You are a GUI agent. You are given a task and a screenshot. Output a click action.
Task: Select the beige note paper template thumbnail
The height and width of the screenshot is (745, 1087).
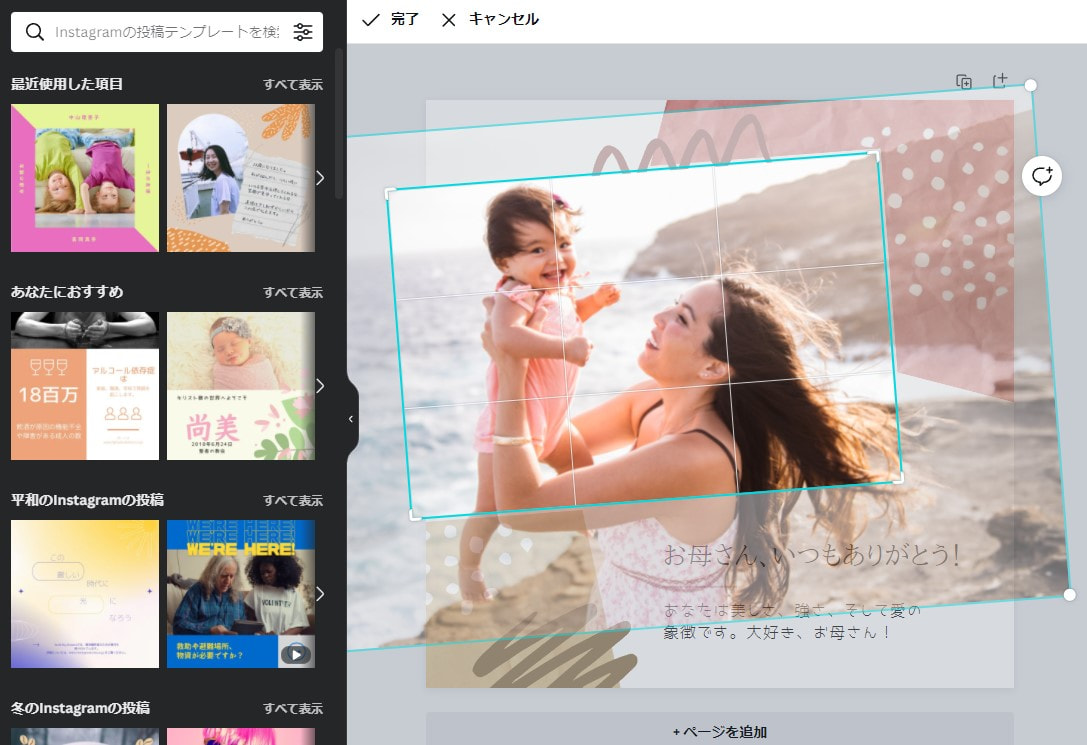(x=241, y=178)
